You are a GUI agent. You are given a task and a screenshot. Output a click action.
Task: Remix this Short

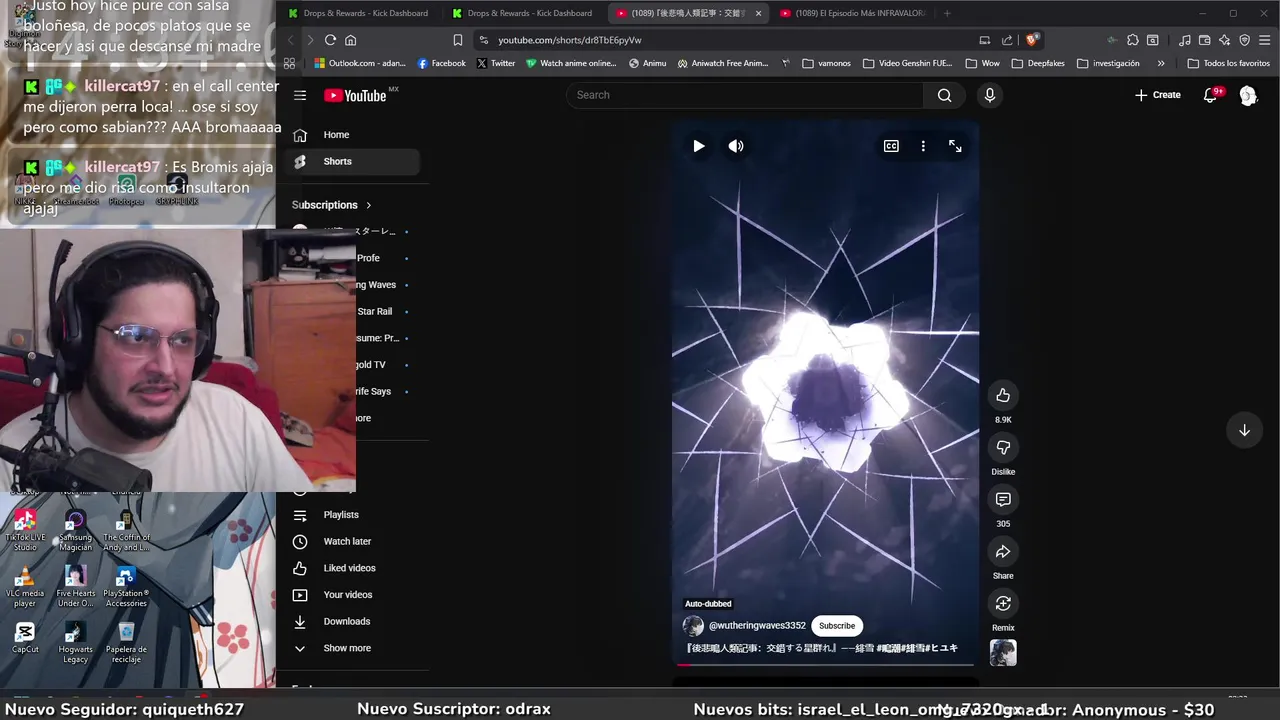[1003, 603]
